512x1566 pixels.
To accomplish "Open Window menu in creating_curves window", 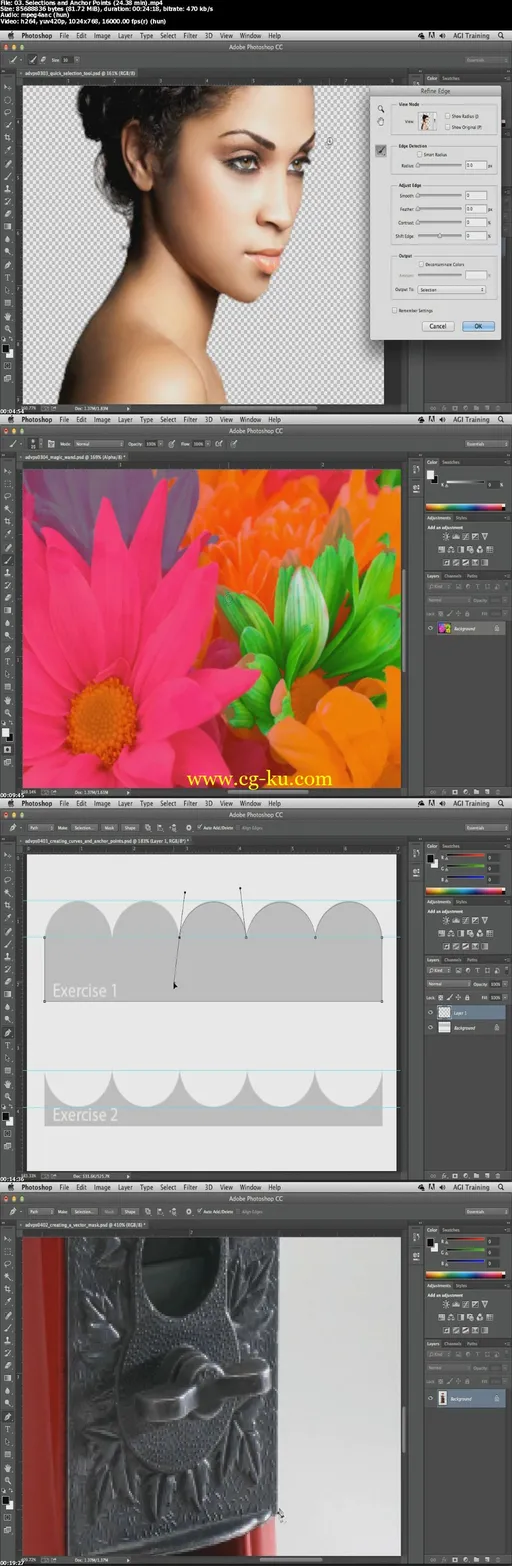I will 250,803.
